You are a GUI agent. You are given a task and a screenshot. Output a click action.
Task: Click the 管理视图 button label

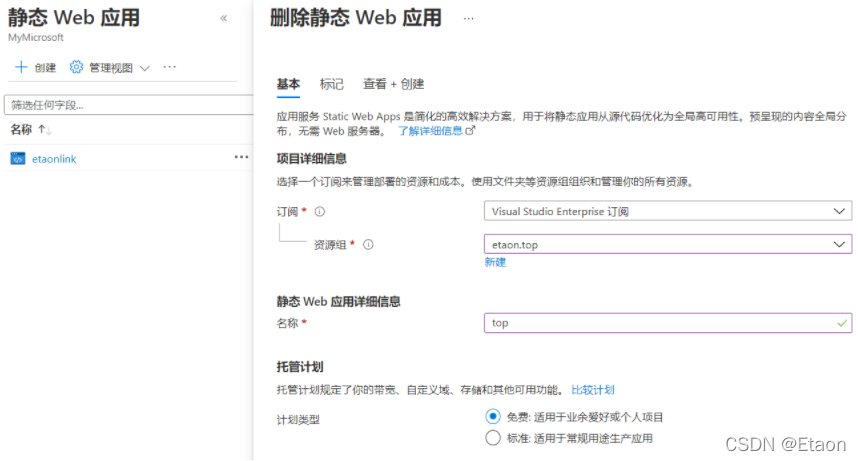[x=111, y=68]
